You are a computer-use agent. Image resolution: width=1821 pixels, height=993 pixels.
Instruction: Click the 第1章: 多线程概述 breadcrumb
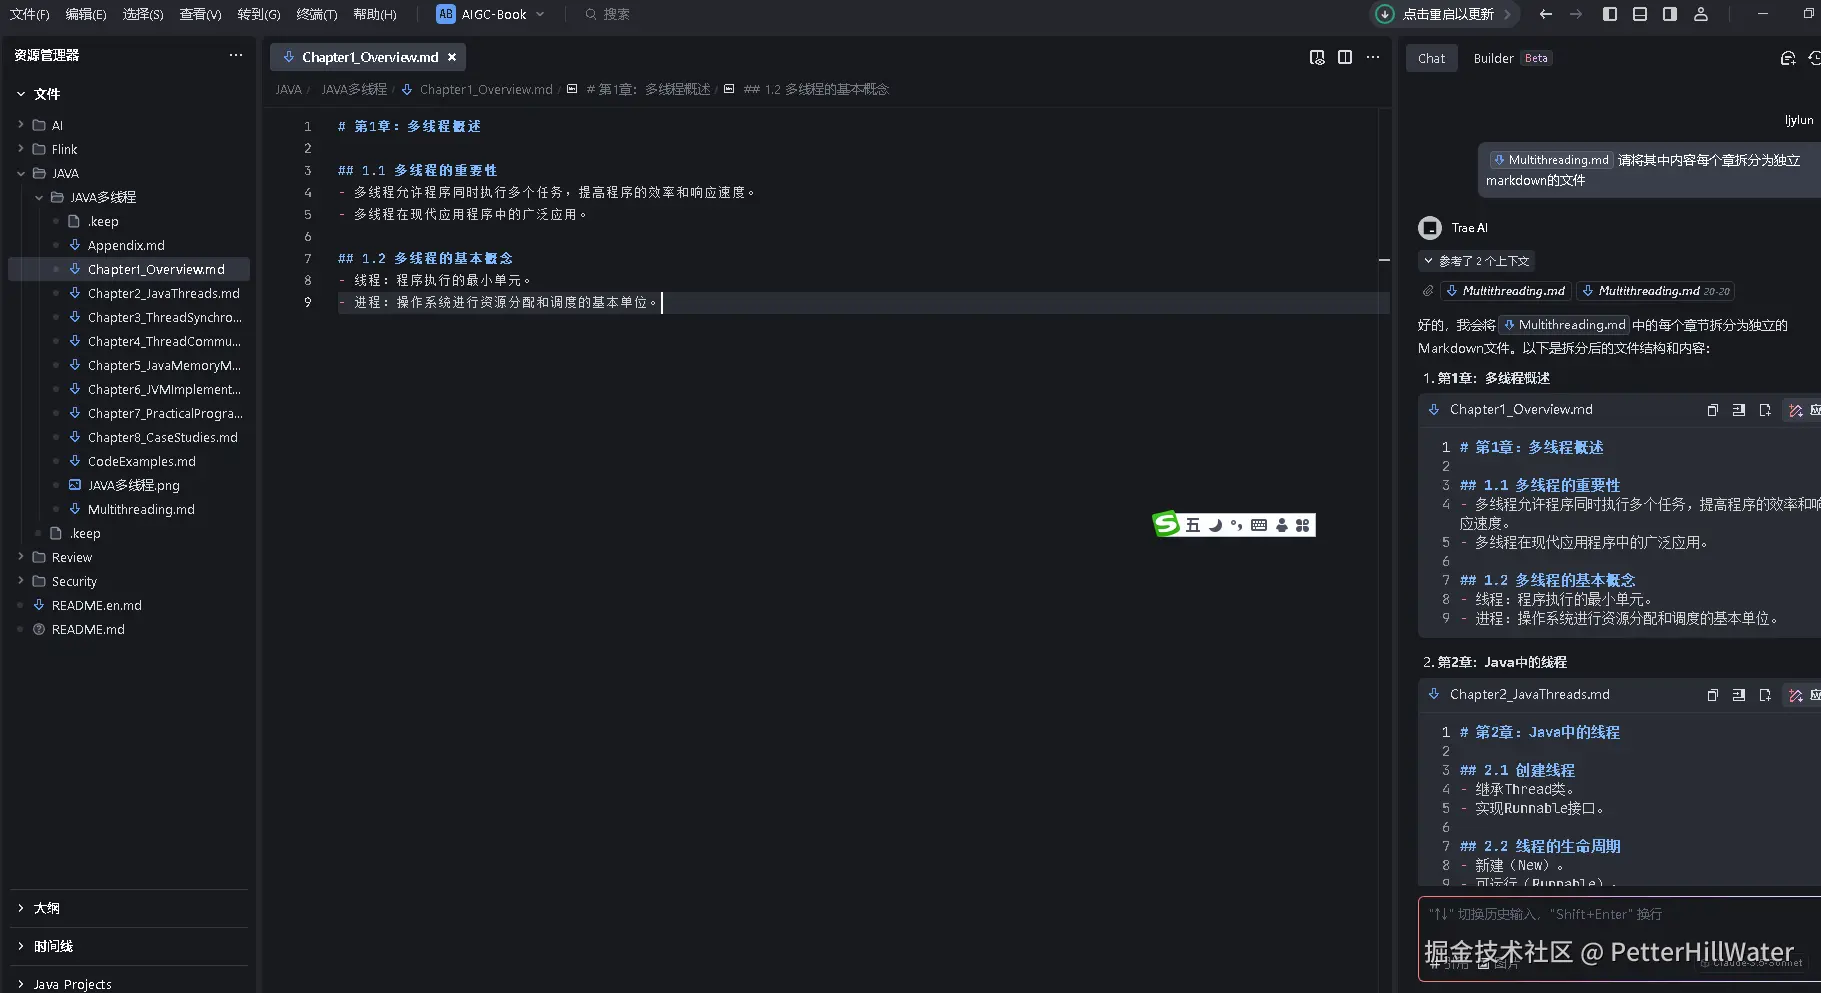(x=648, y=89)
